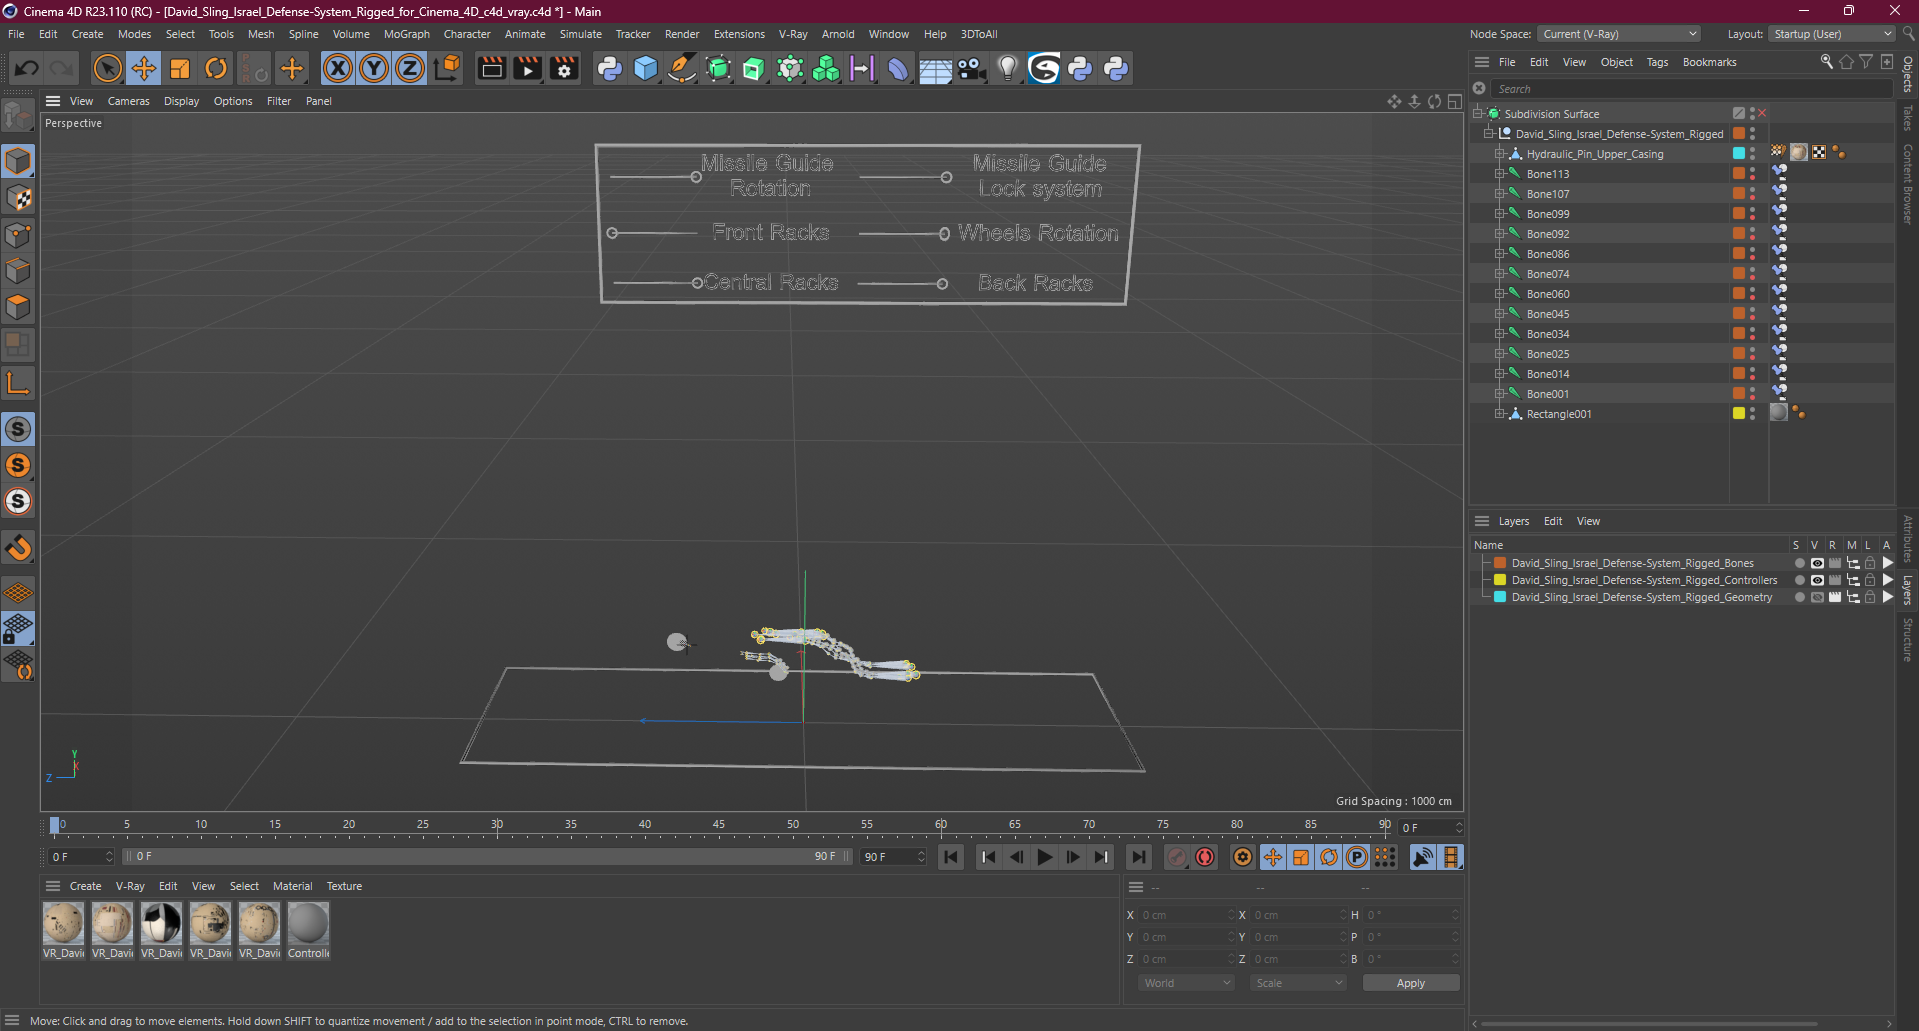Toggle solo dot of Bones layer
1919x1031 pixels.
pyautogui.click(x=1799, y=563)
